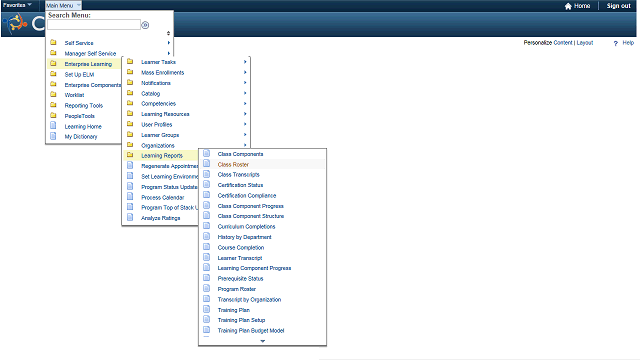The image size is (640, 360).
Task: Click the folder icon beside PeopleTools
Action: click(53, 116)
